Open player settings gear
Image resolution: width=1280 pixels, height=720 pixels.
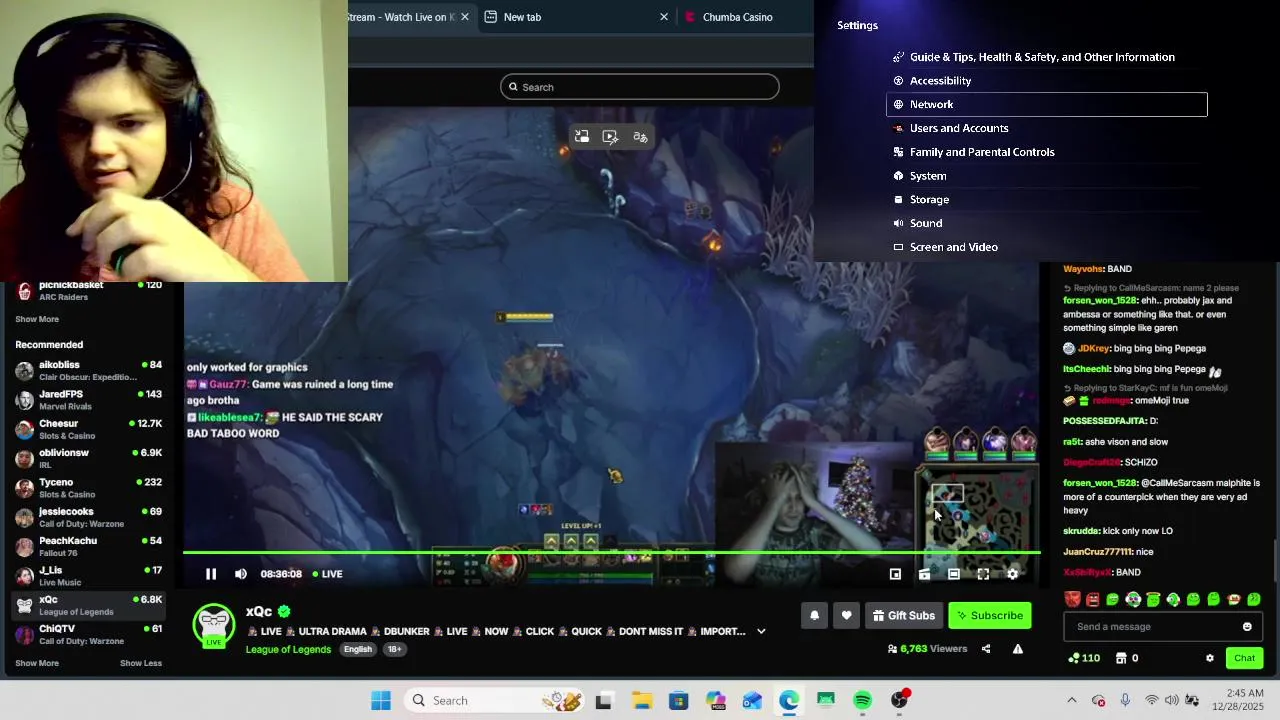[x=1013, y=574]
